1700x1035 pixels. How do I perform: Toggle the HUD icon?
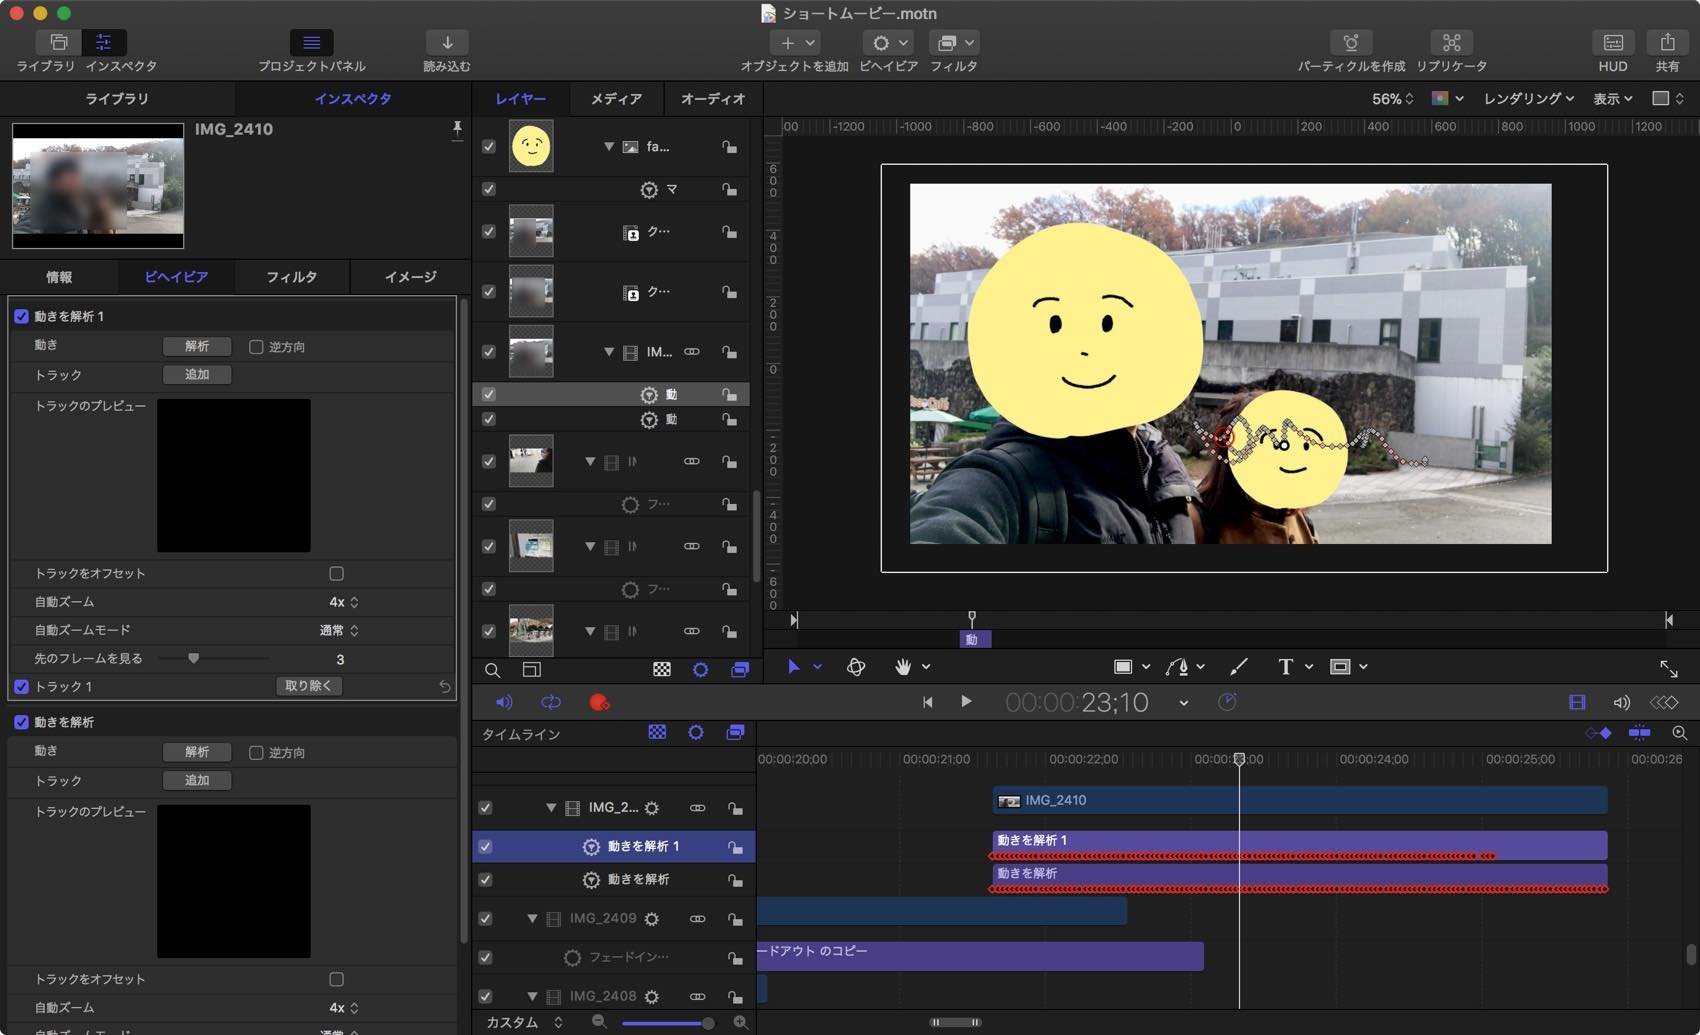click(1613, 42)
